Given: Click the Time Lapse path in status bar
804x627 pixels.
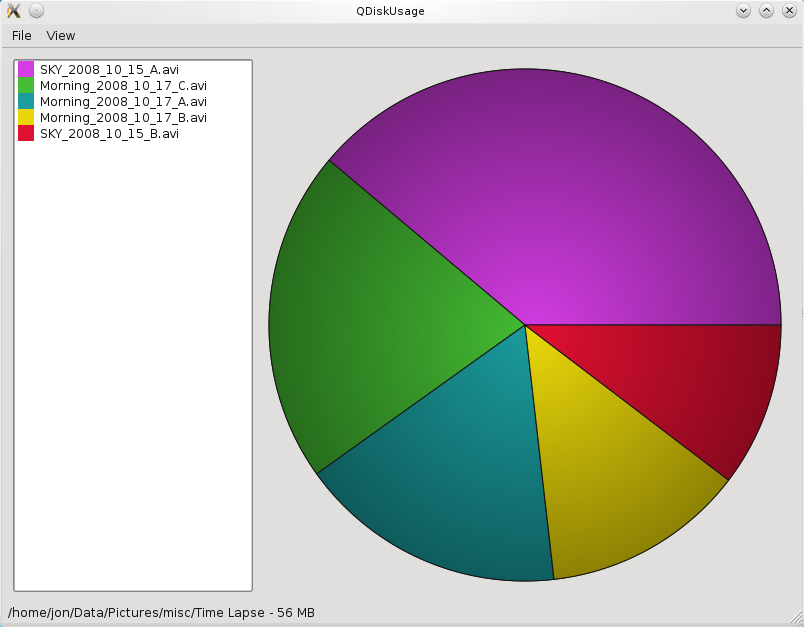Looking at the screenshot, I should tap(161, 613).
